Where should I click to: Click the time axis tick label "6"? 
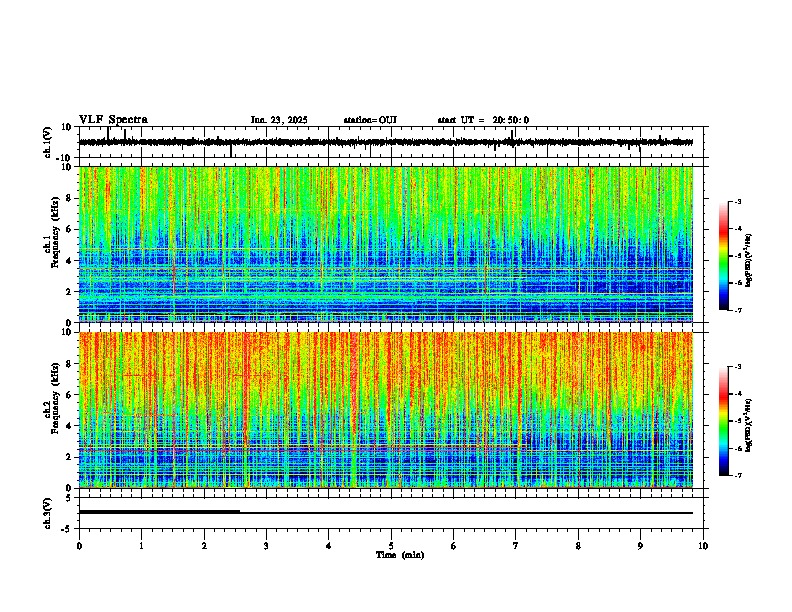454,546
